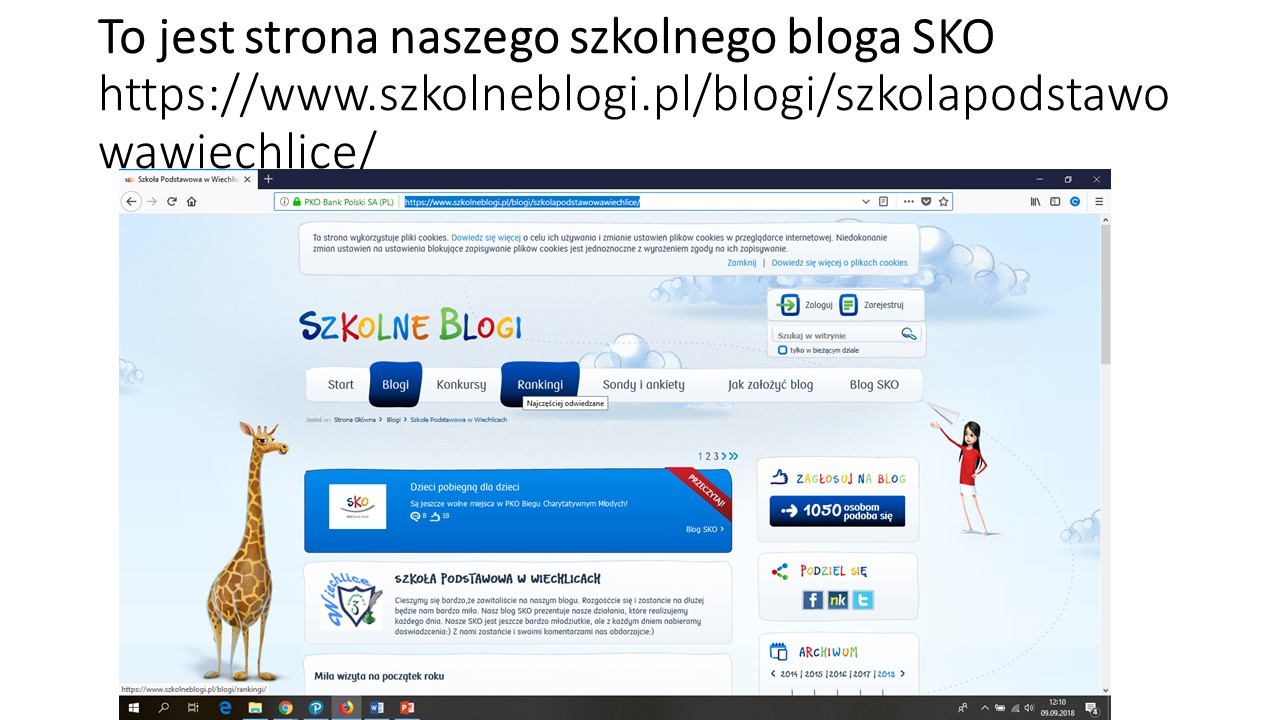Screen dimensions: 1280x720
Task: Select 2018 in the Archiwum
Action: 886,674
